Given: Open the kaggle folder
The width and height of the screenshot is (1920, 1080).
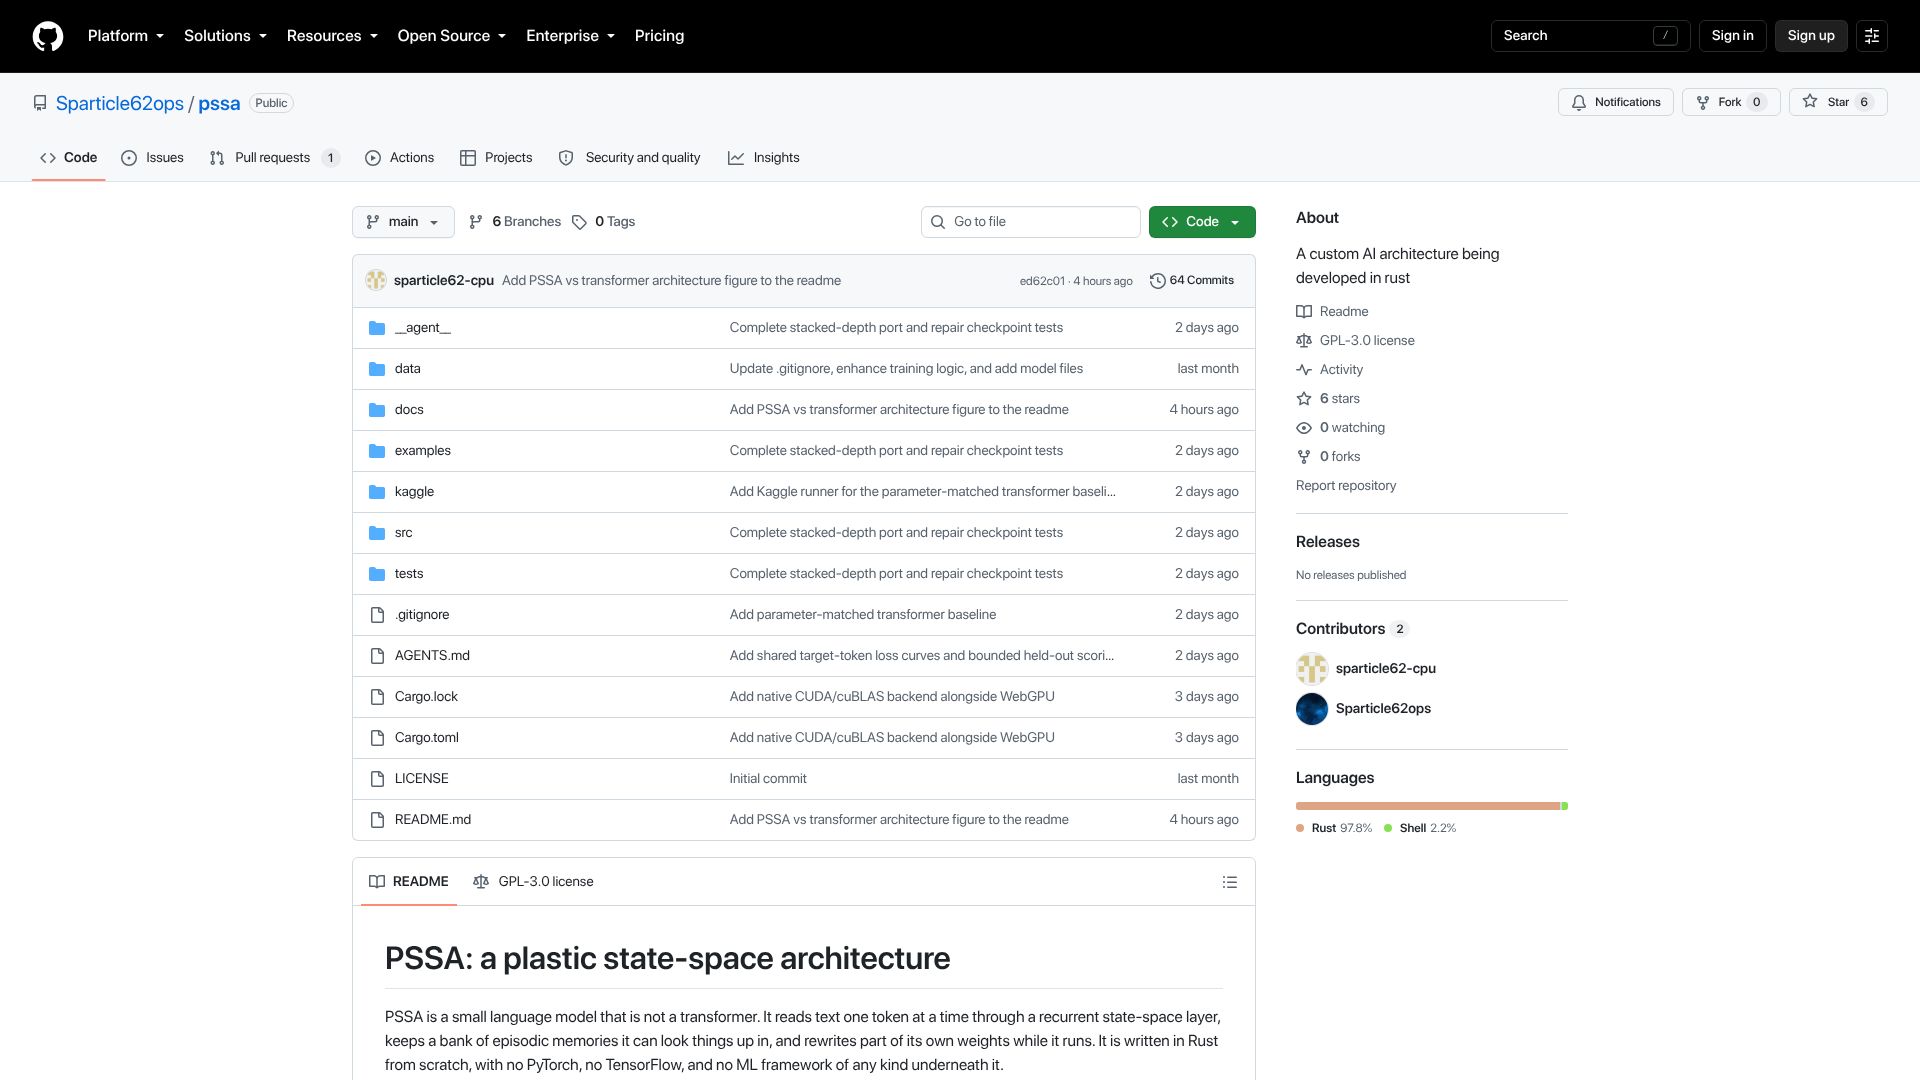Looking at the screenshot, I should click(414, 492).
